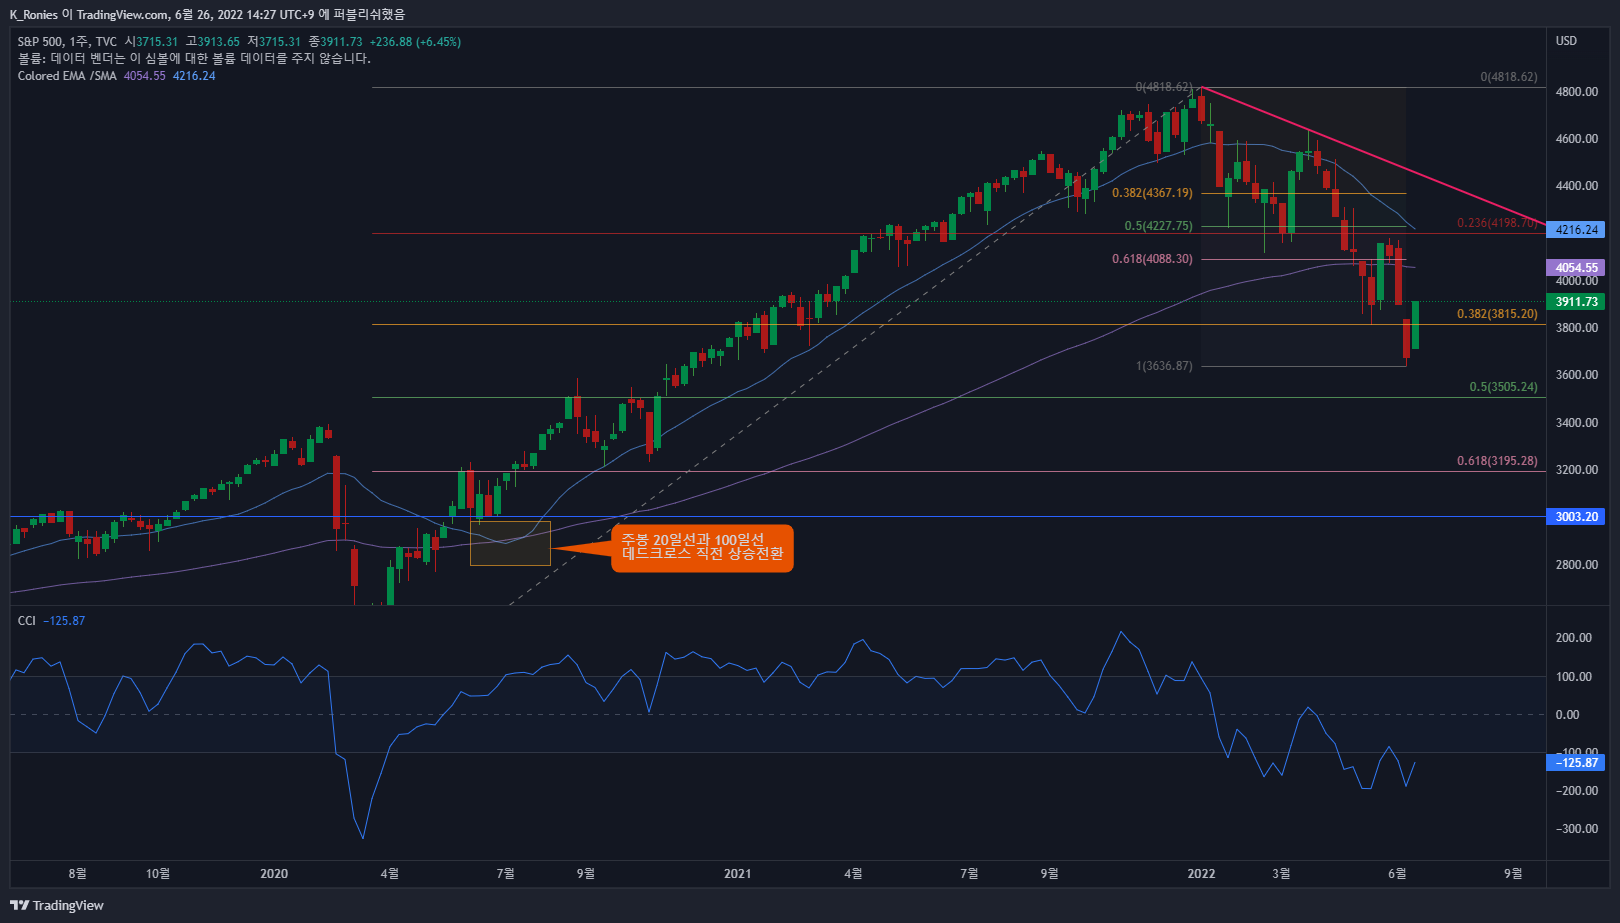Click the 0.5(3505.24) Fibonacci retracement label

tap(1503, 387)
